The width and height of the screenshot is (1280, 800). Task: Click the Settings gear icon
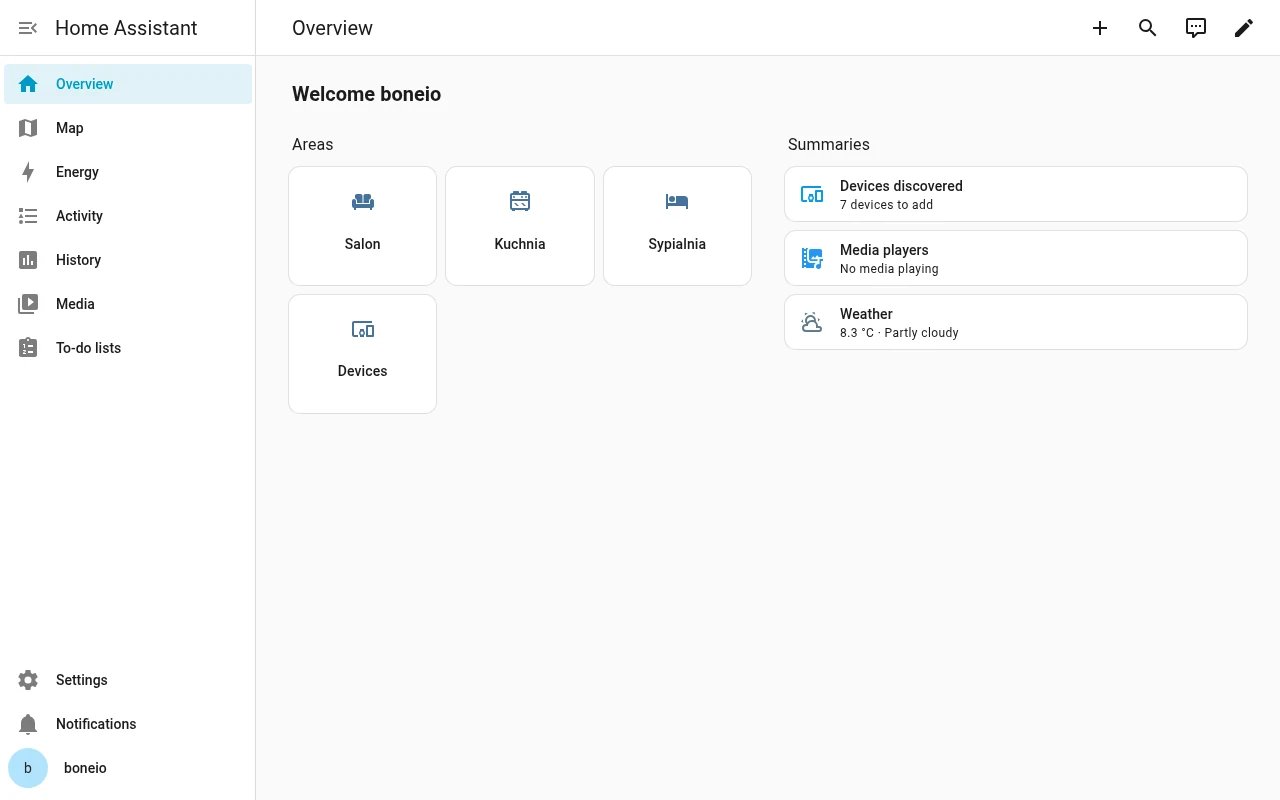pos(28,680)
